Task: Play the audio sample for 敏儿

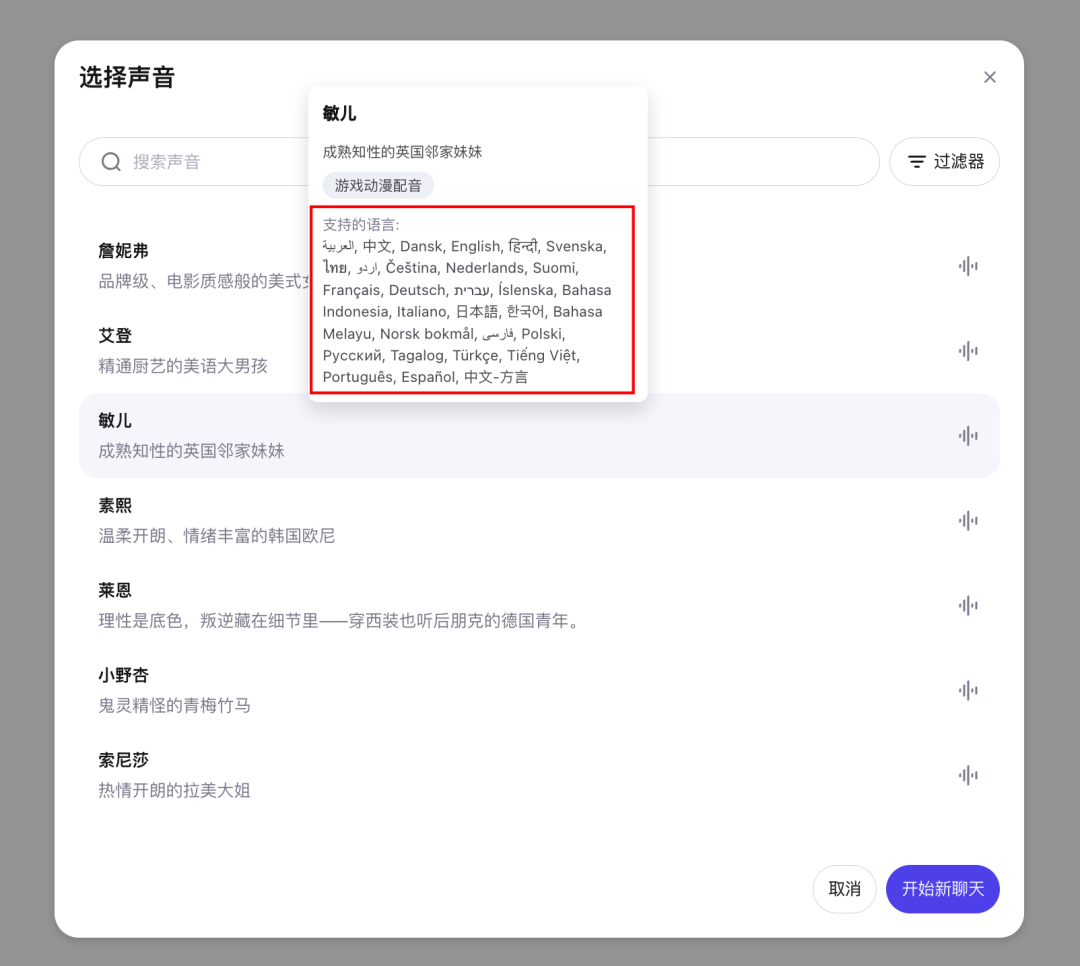Action: click(967, 435)
